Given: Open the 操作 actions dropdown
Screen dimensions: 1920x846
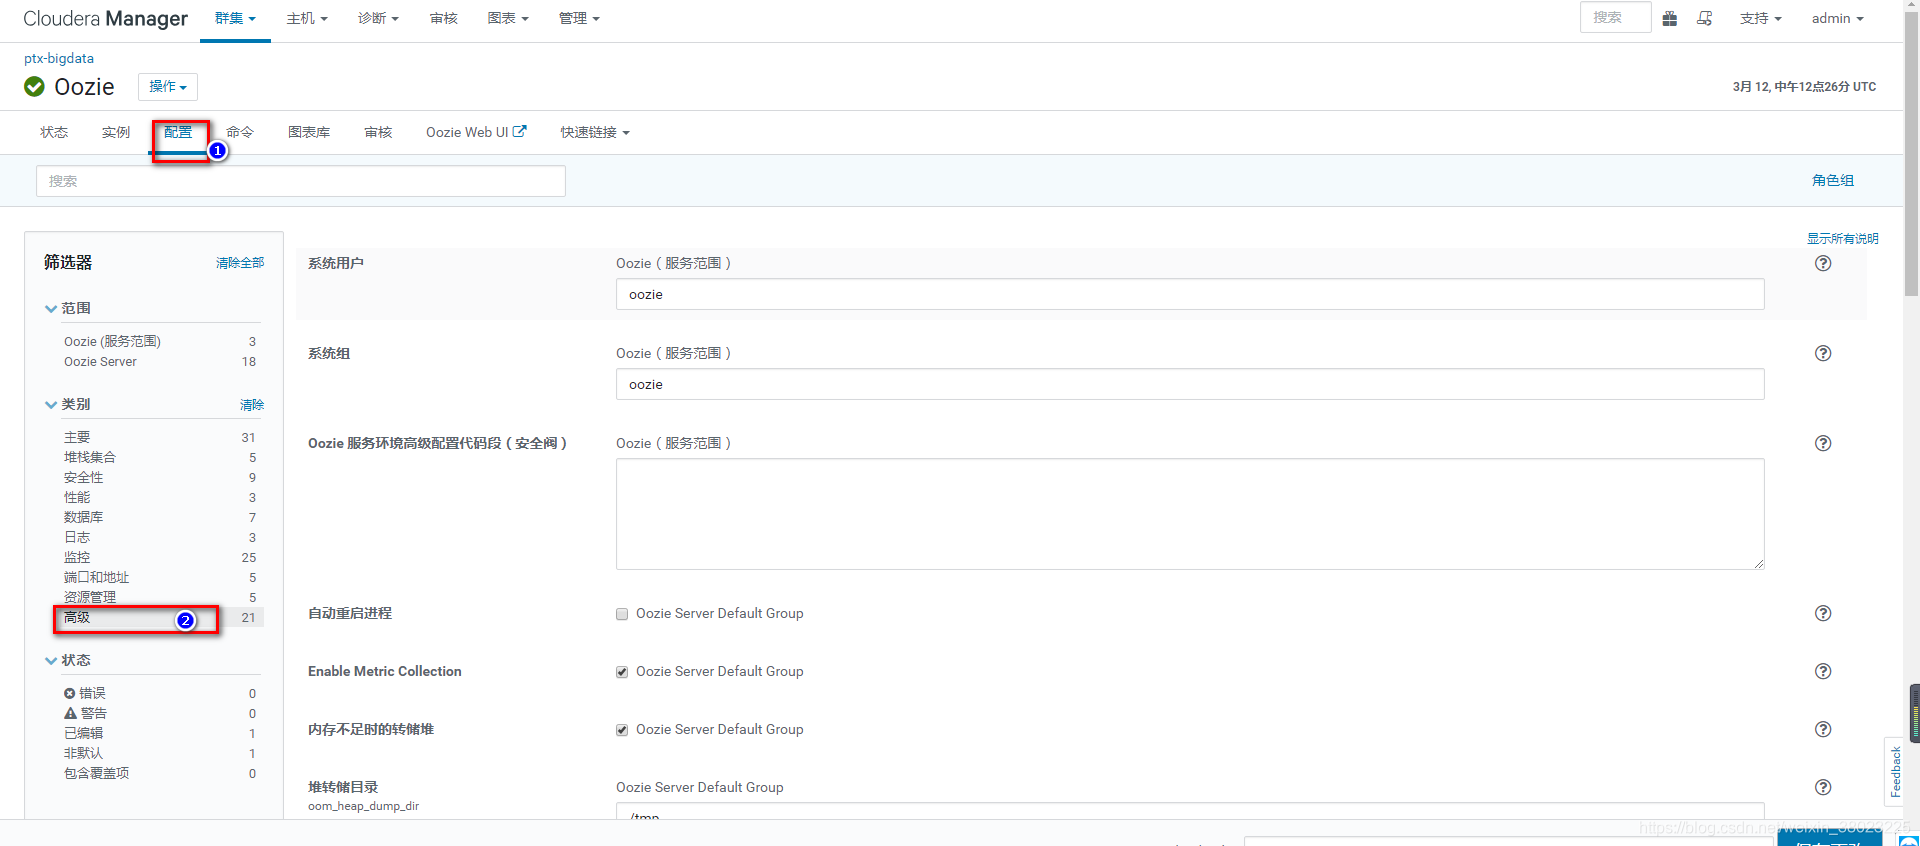Looking at the screenshot, I should (x=168, y=87).
